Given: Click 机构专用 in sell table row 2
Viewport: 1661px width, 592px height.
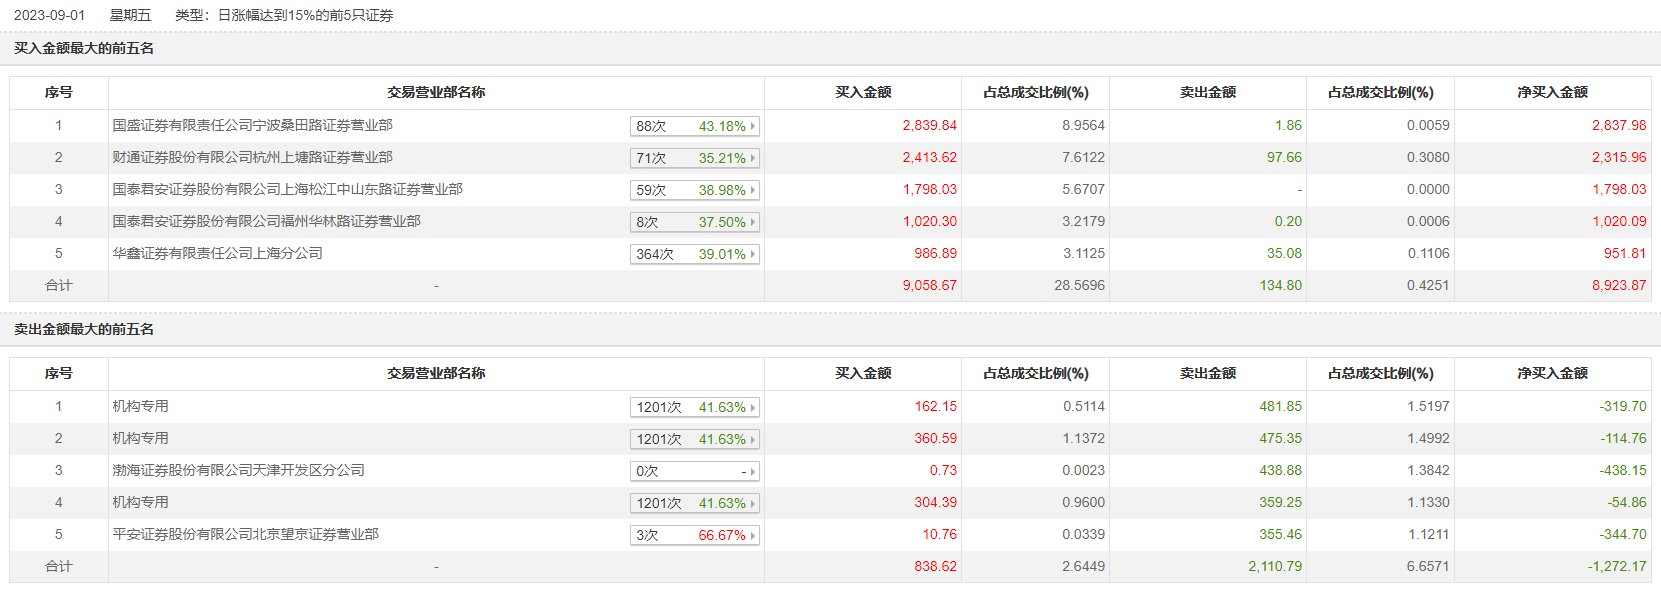Looking at the screenshot, I should click(140, 438).
